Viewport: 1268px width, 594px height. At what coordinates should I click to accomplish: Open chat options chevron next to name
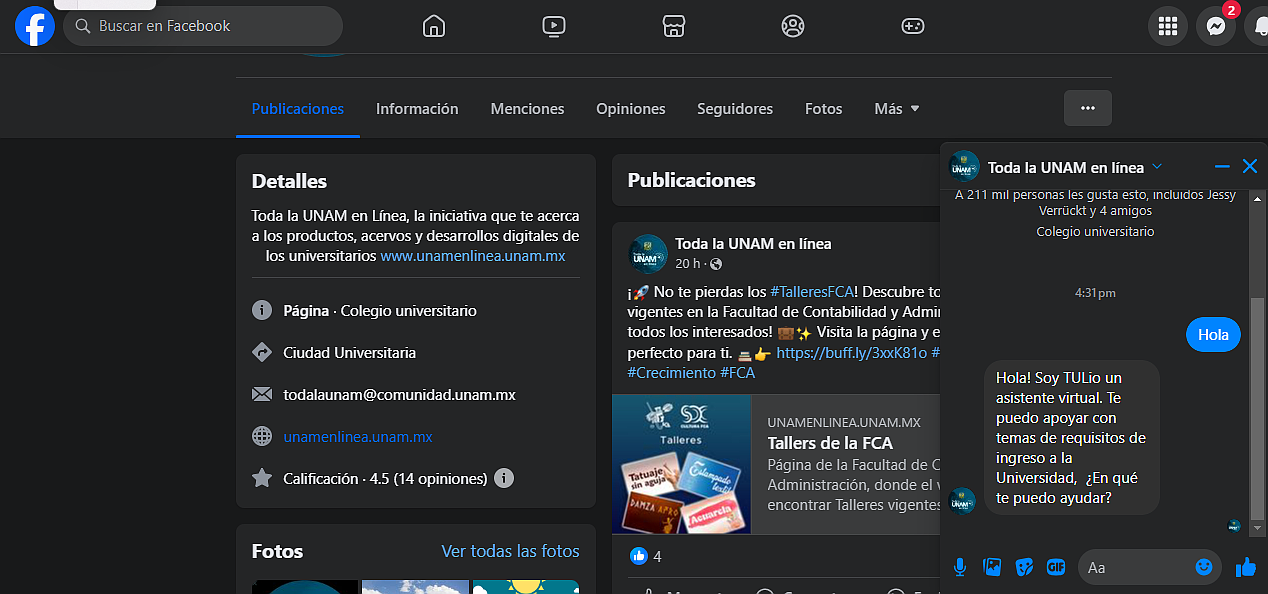1157,166
